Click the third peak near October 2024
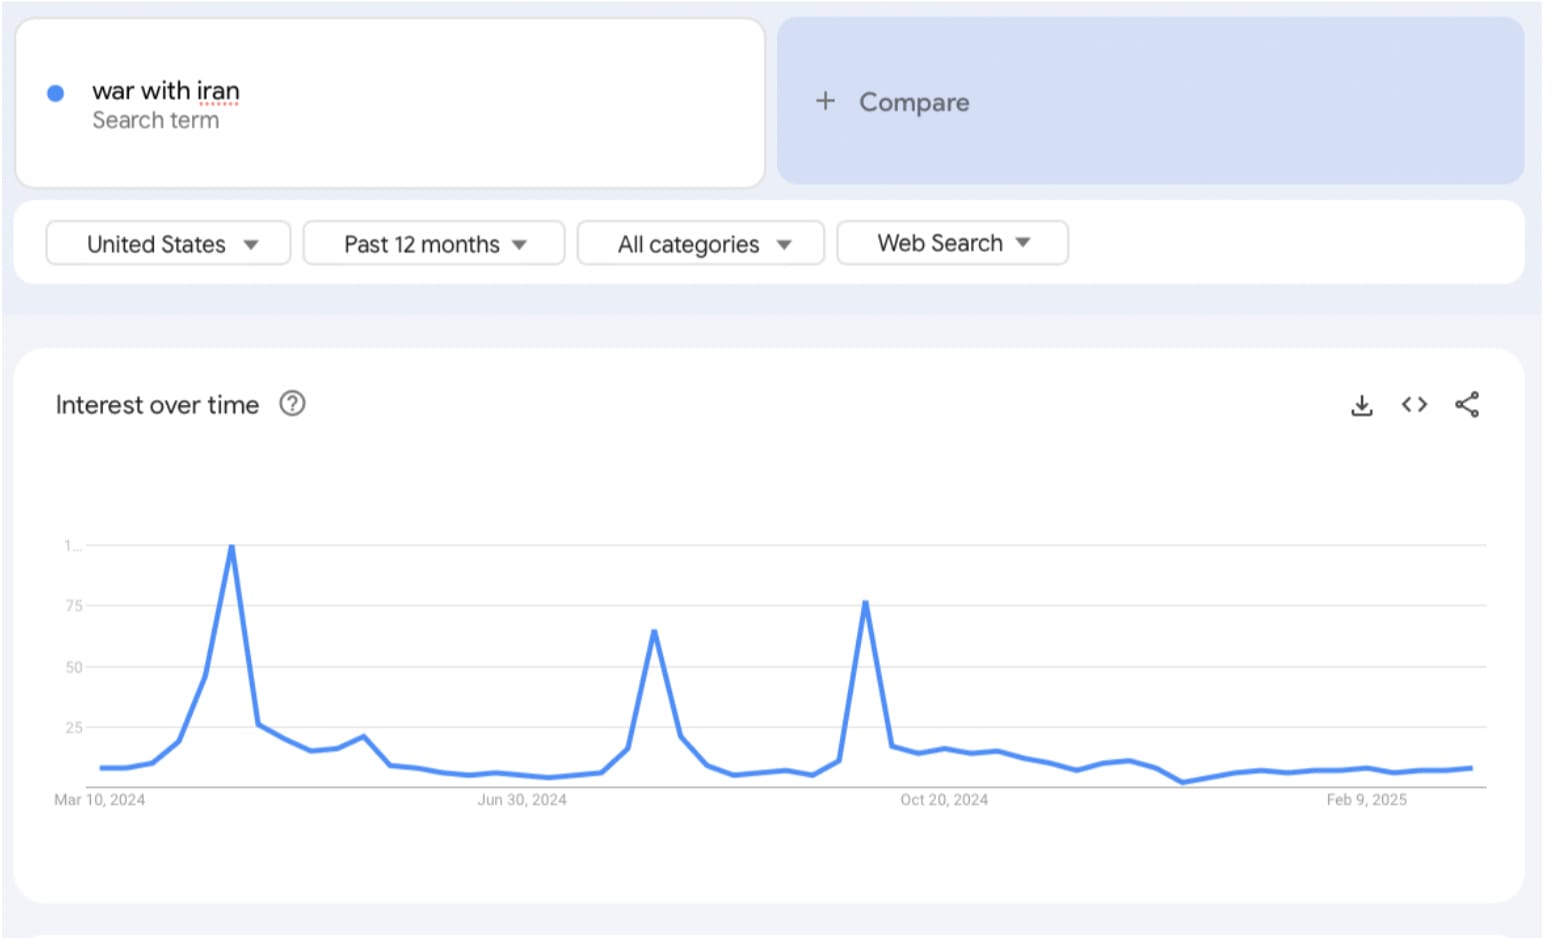Viewport: 1568px width, 938px height. coord(865,602)
